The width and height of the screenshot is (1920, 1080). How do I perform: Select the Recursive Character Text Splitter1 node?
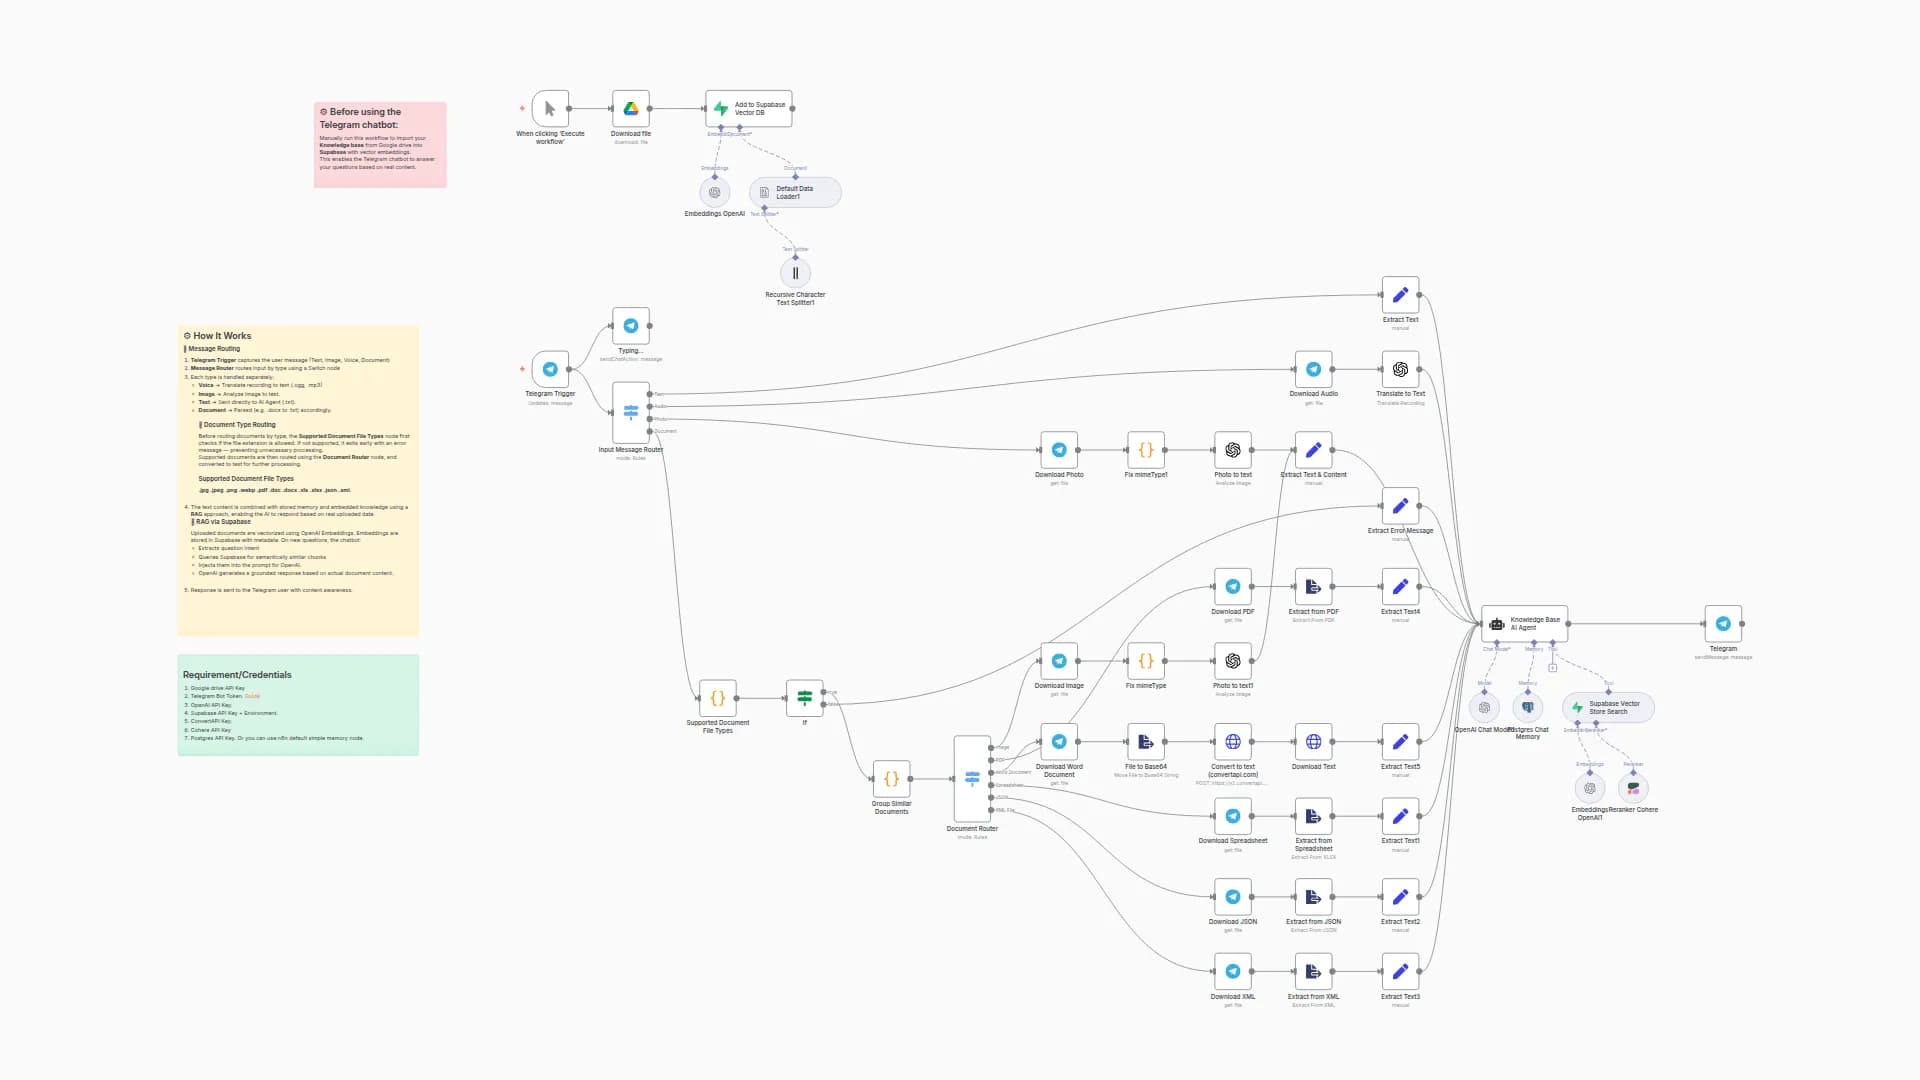[x=795, y=272]
